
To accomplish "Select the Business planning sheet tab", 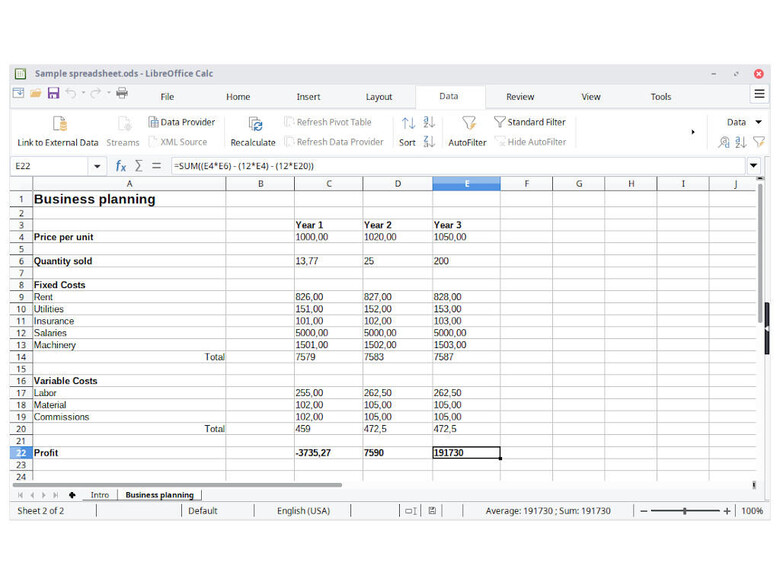I will click(x=159, y=495).
